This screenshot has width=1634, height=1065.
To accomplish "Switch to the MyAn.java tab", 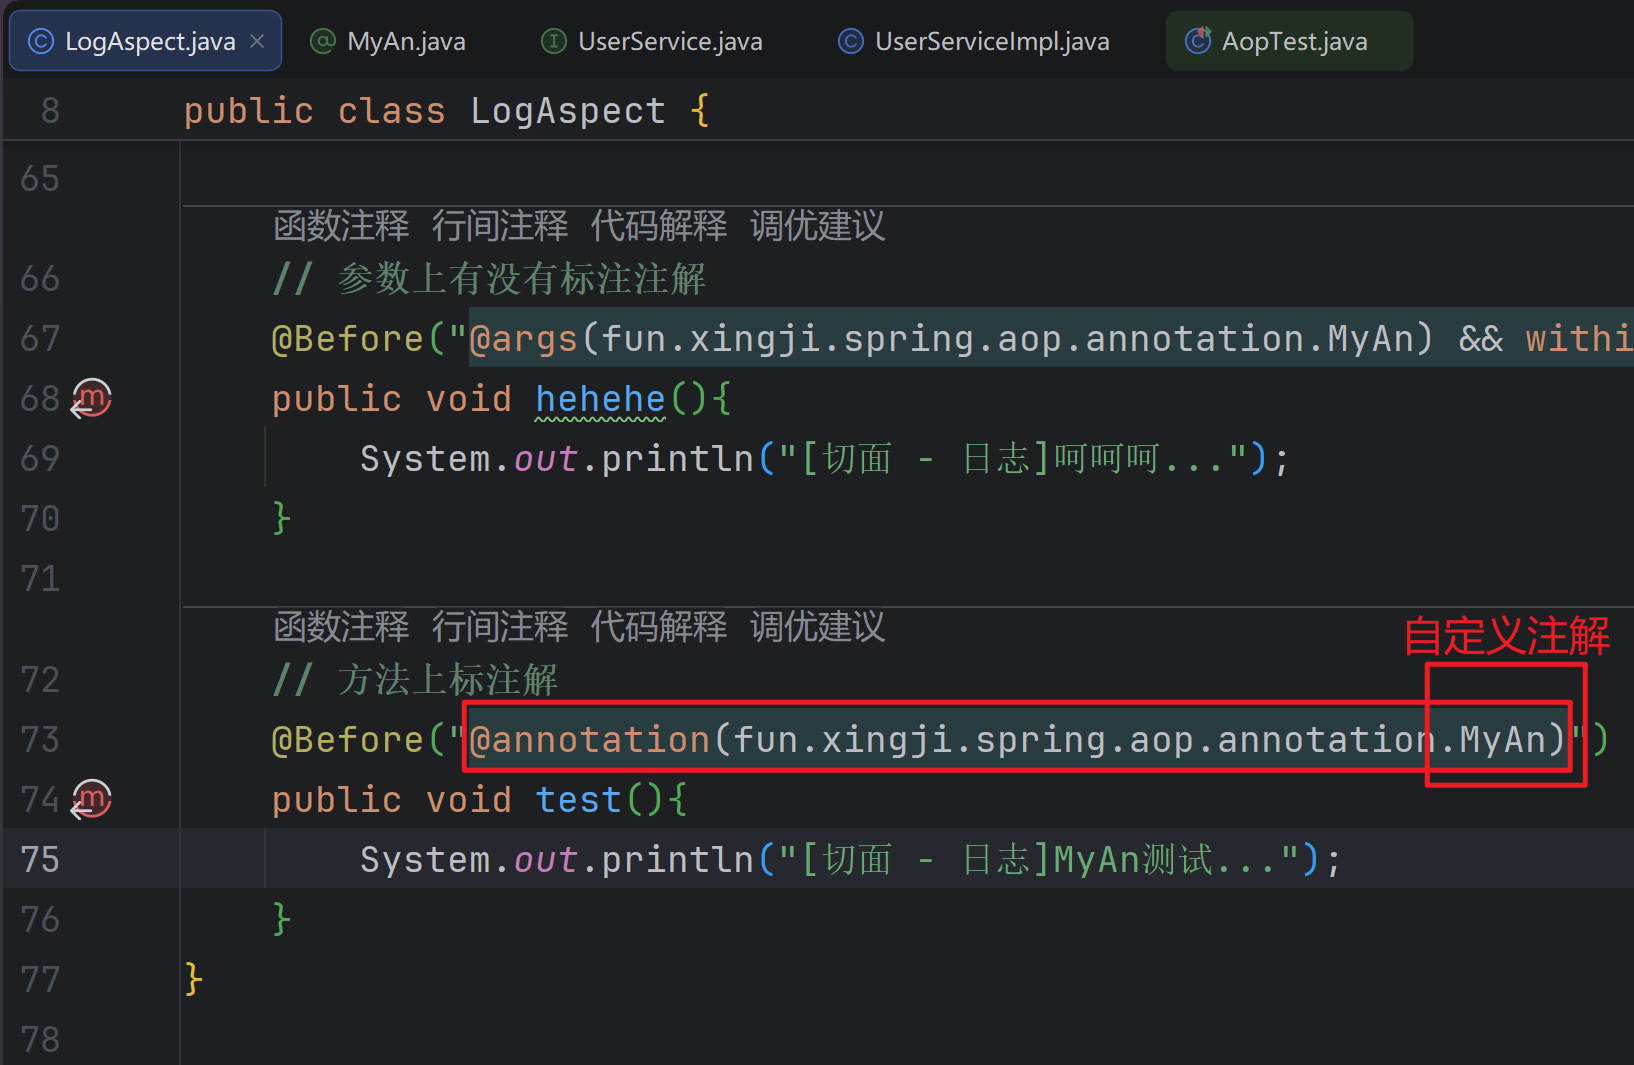I will coord(405,42).
